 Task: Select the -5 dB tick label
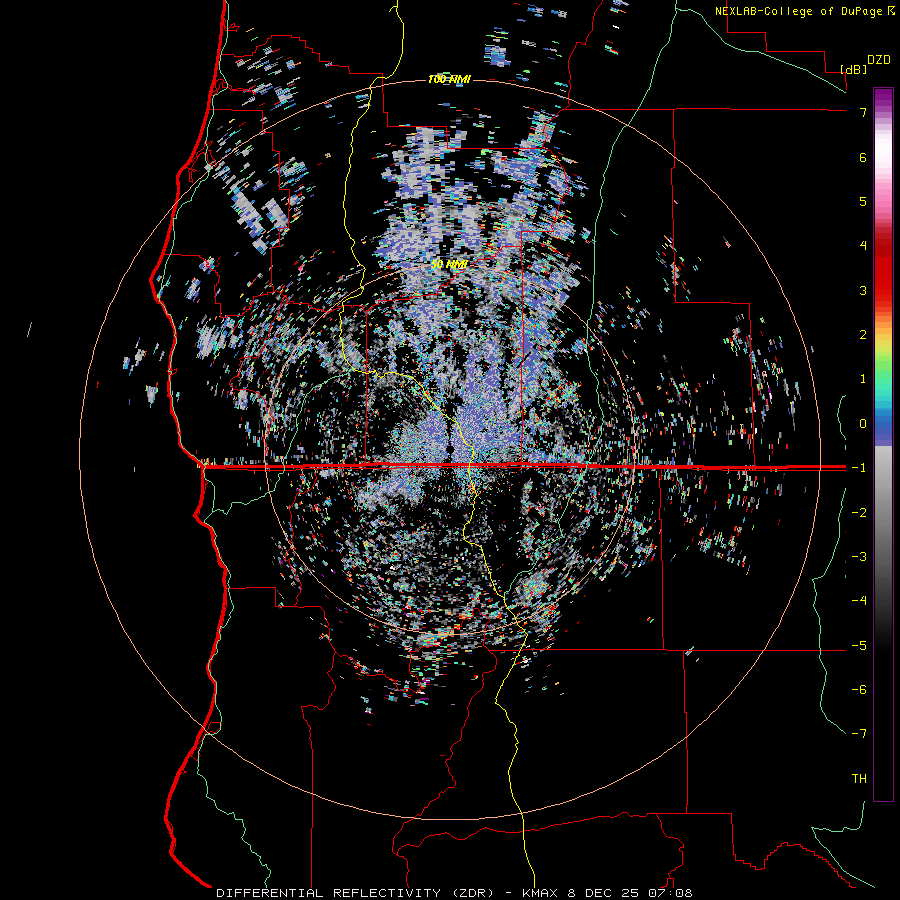click(859, 645)
